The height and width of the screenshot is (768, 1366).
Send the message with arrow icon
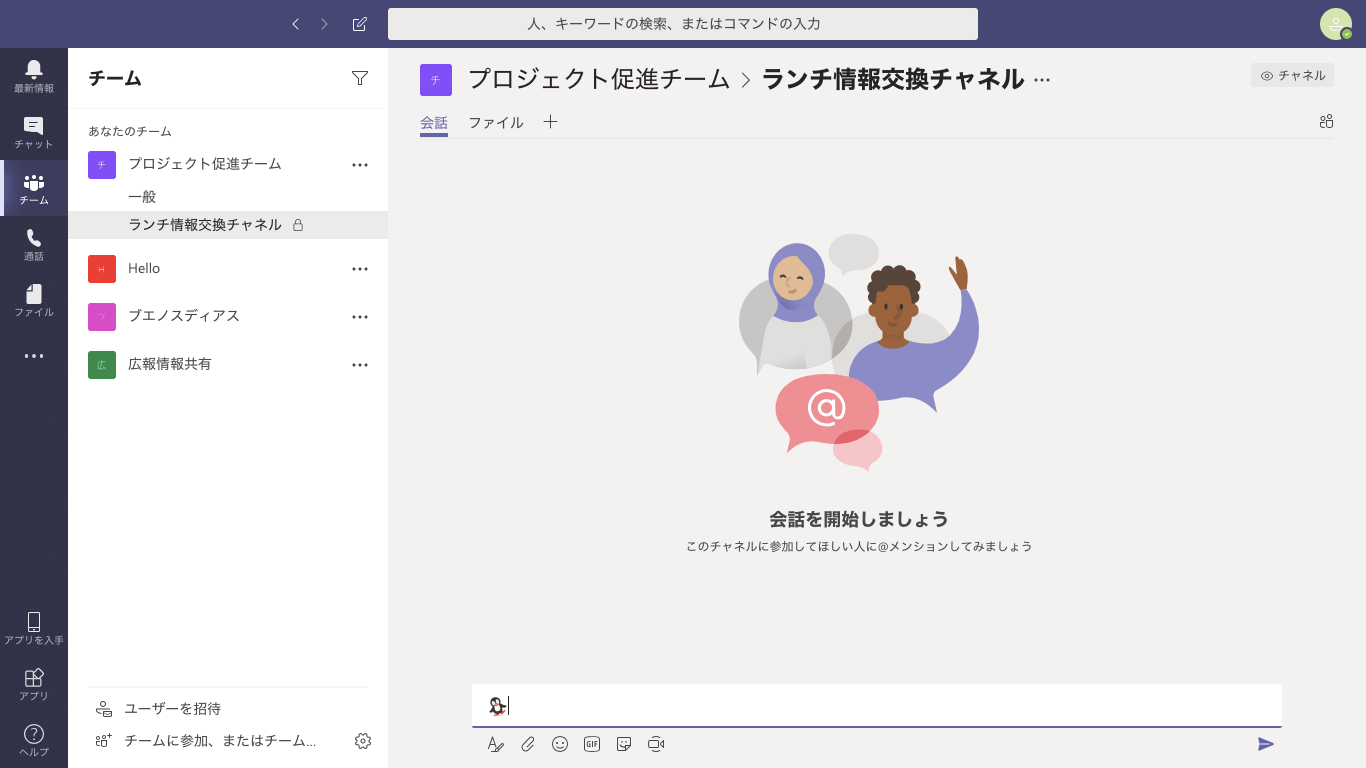[1266, 744]
